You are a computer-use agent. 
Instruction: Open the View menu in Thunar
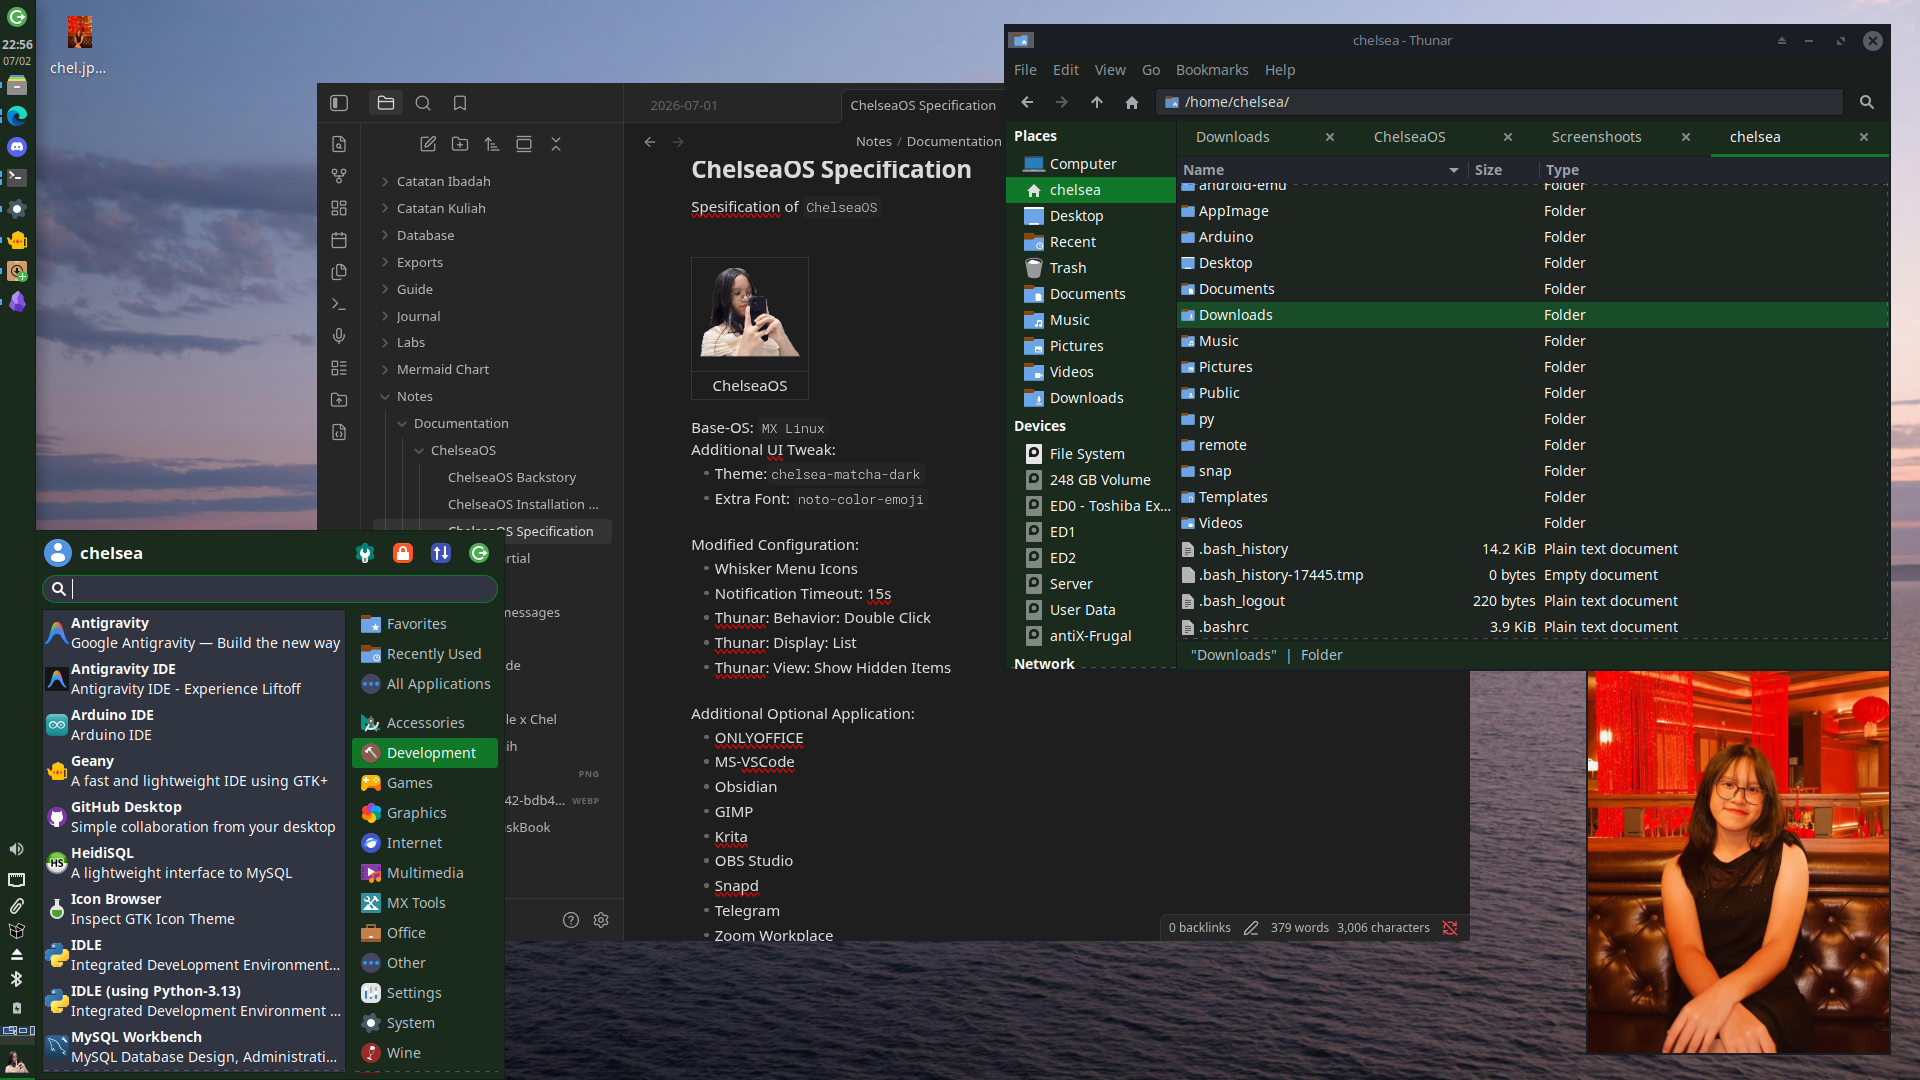tap(1110, 70)
